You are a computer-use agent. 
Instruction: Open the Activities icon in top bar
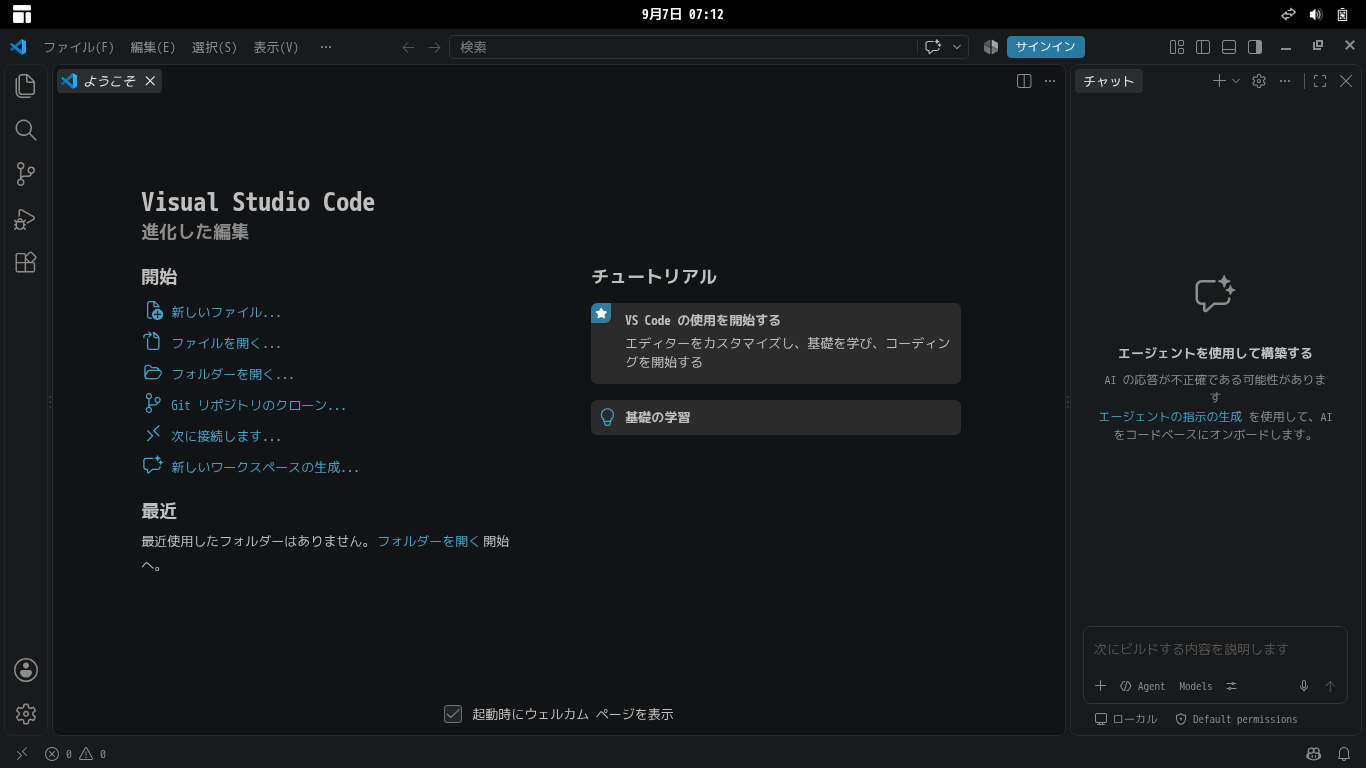(22, 14)
